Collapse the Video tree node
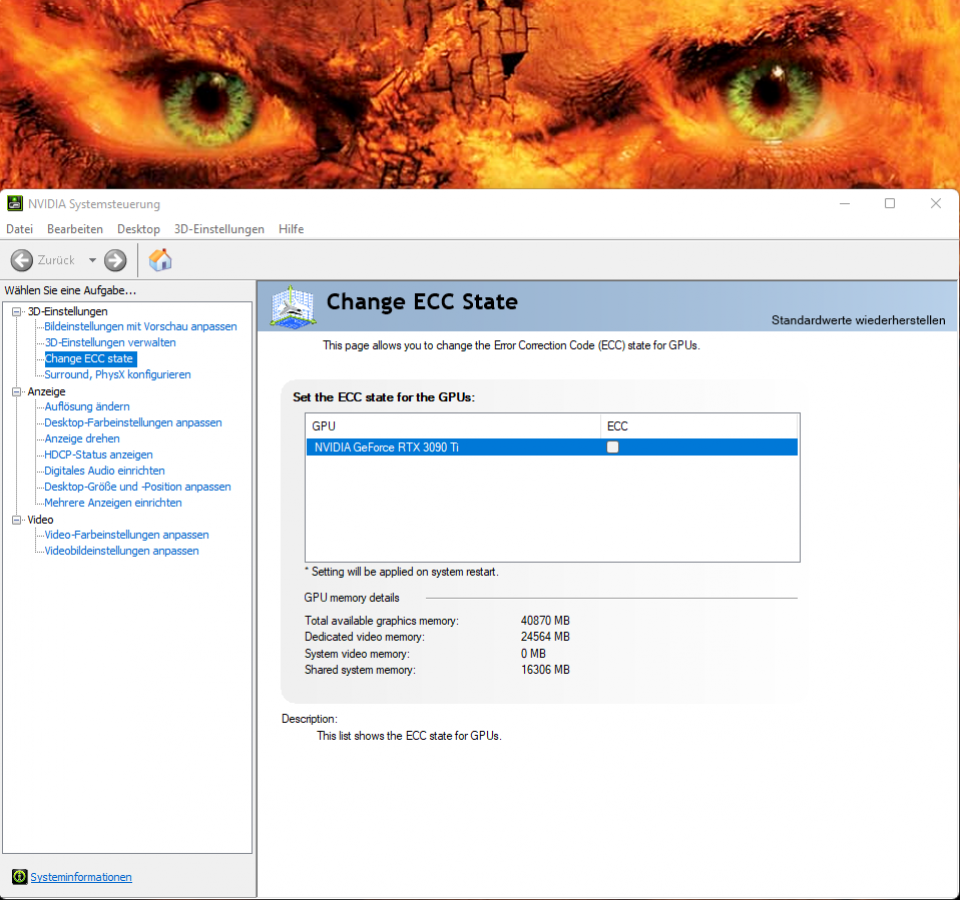 point(17,520)
